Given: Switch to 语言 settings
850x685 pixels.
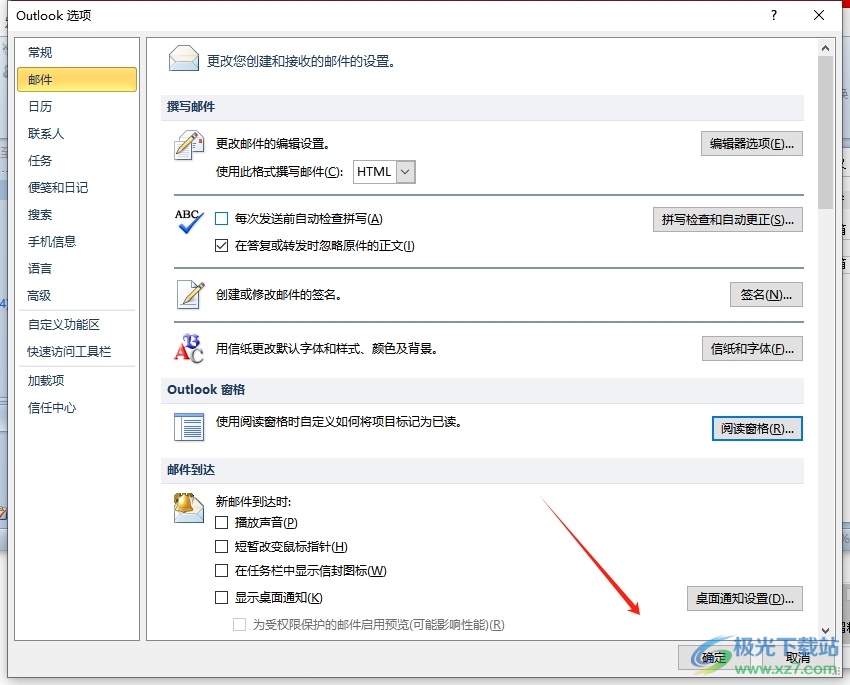Looking at the screenshot, I should tap(77, 268).
